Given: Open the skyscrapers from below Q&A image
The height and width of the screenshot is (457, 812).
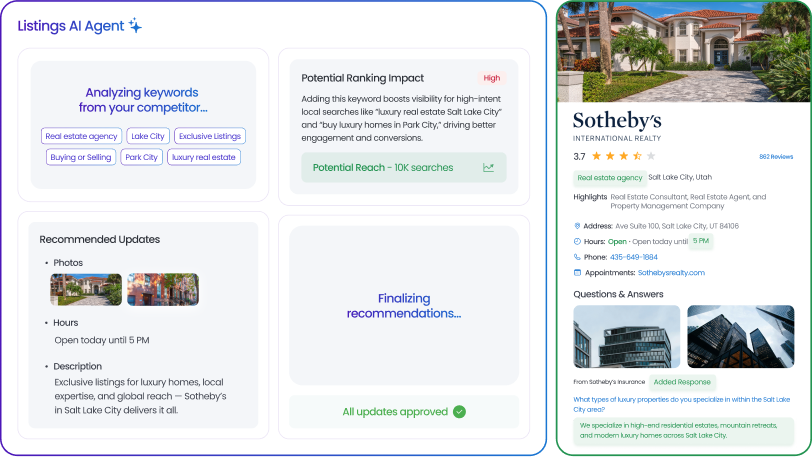Looking at the screenshot, I should pos(741,336).
